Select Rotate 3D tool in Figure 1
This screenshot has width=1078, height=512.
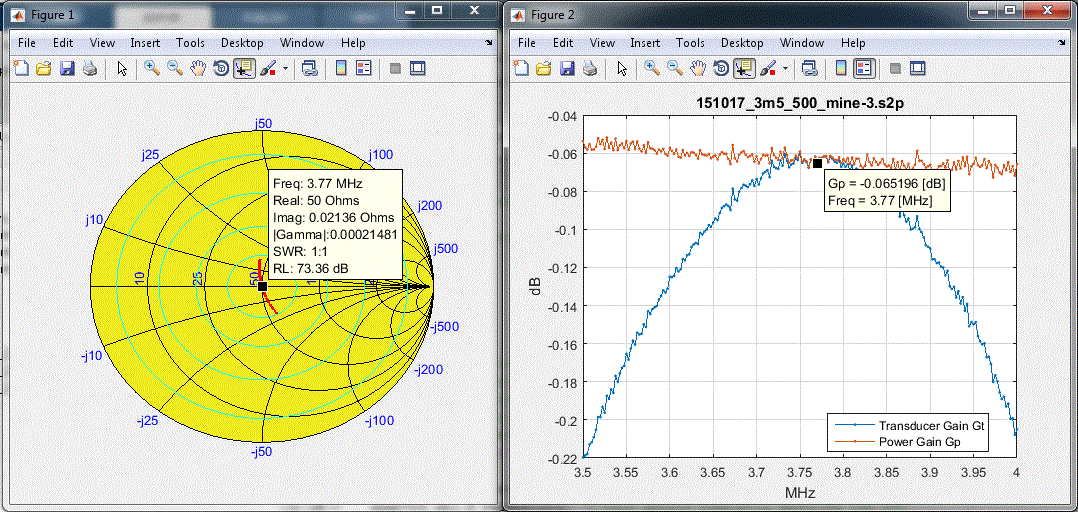tap(221, 69)
